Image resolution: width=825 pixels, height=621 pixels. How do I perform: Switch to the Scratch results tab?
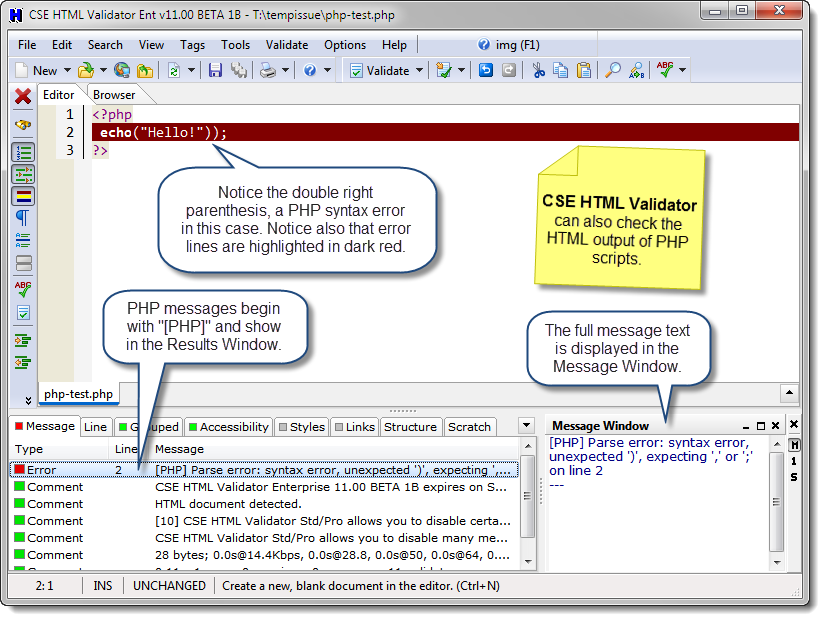(x=469, y=427)
